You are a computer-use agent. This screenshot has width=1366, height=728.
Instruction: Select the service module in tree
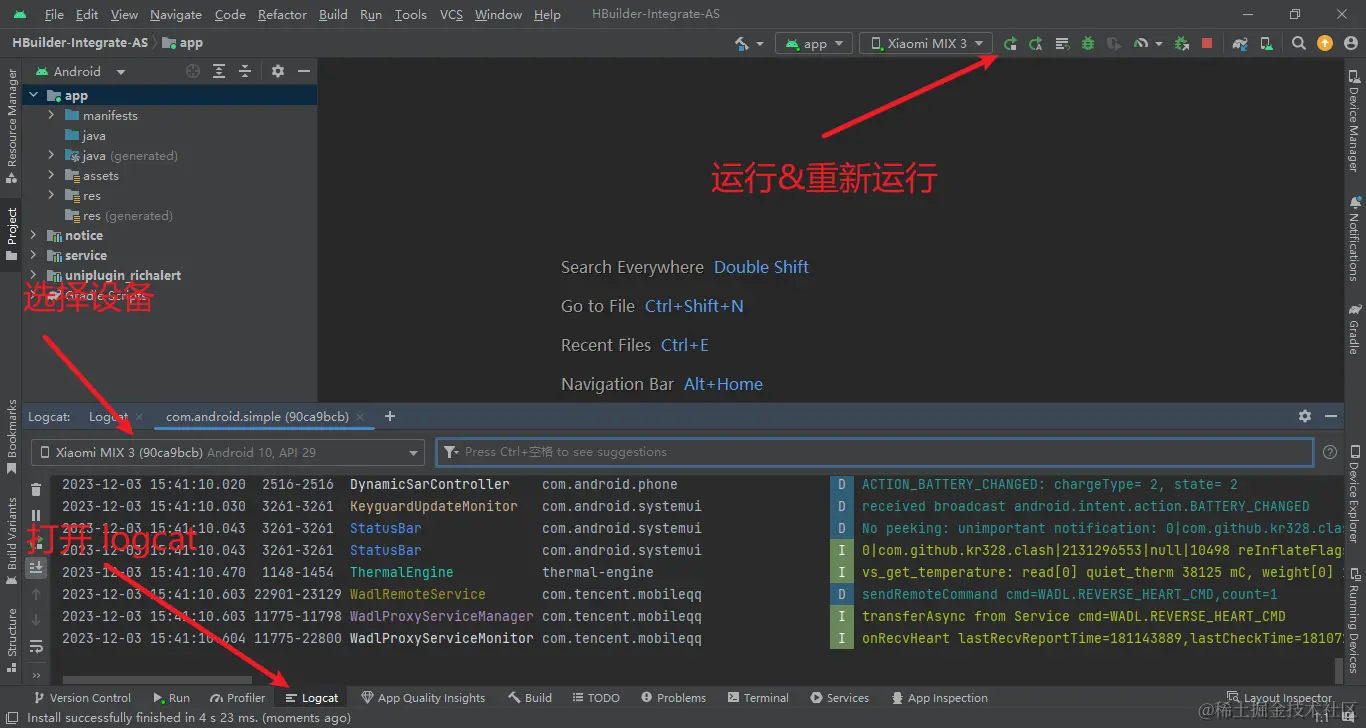pyautogui.click(x=86, y=256)
